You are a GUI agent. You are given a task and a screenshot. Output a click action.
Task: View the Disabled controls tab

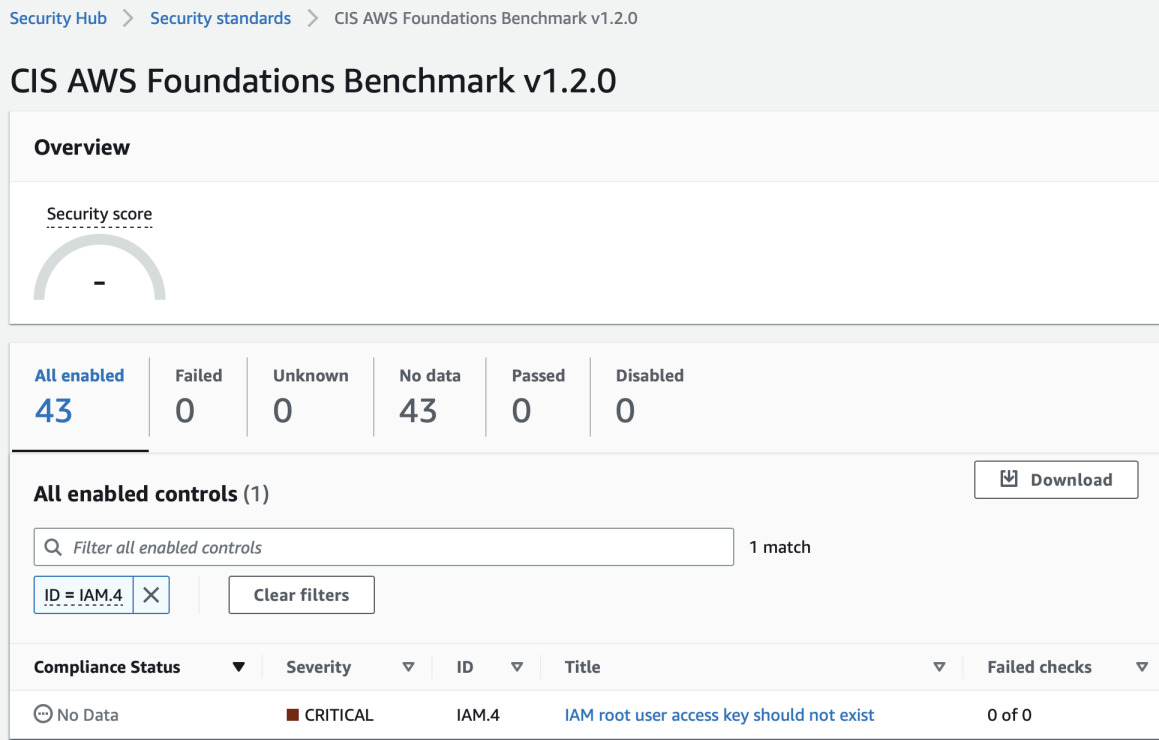point(649,395)
